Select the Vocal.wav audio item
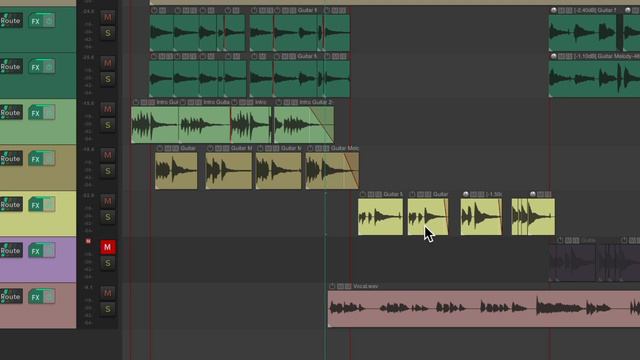Viewport: 640px width, 360px height. pyautogui.click(x=484, y=309)
